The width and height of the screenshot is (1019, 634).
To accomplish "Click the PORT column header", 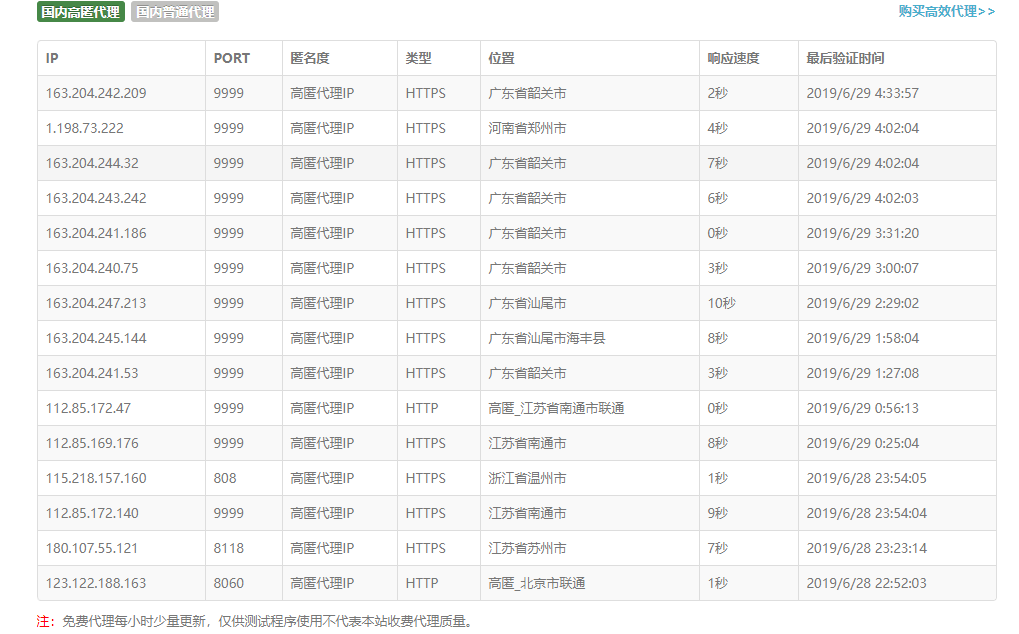I will click(x=231, y=58).
